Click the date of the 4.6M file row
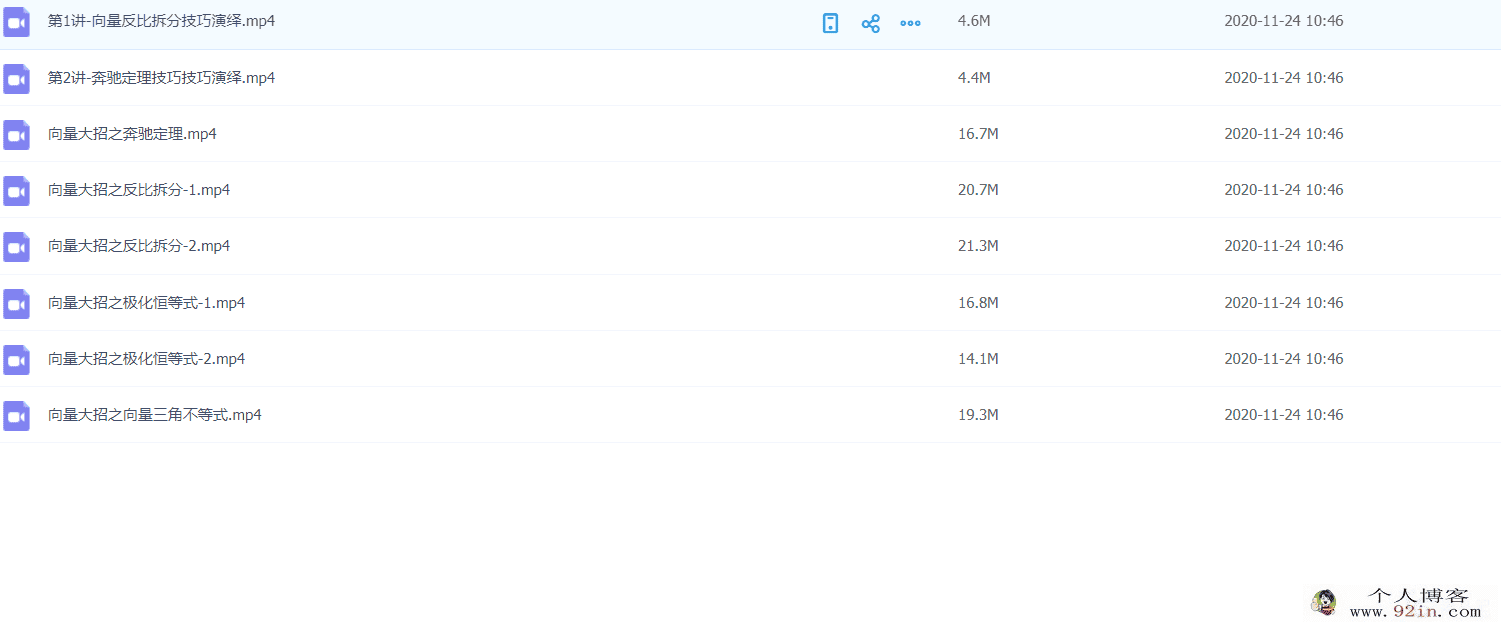 tap(1284, 21)
